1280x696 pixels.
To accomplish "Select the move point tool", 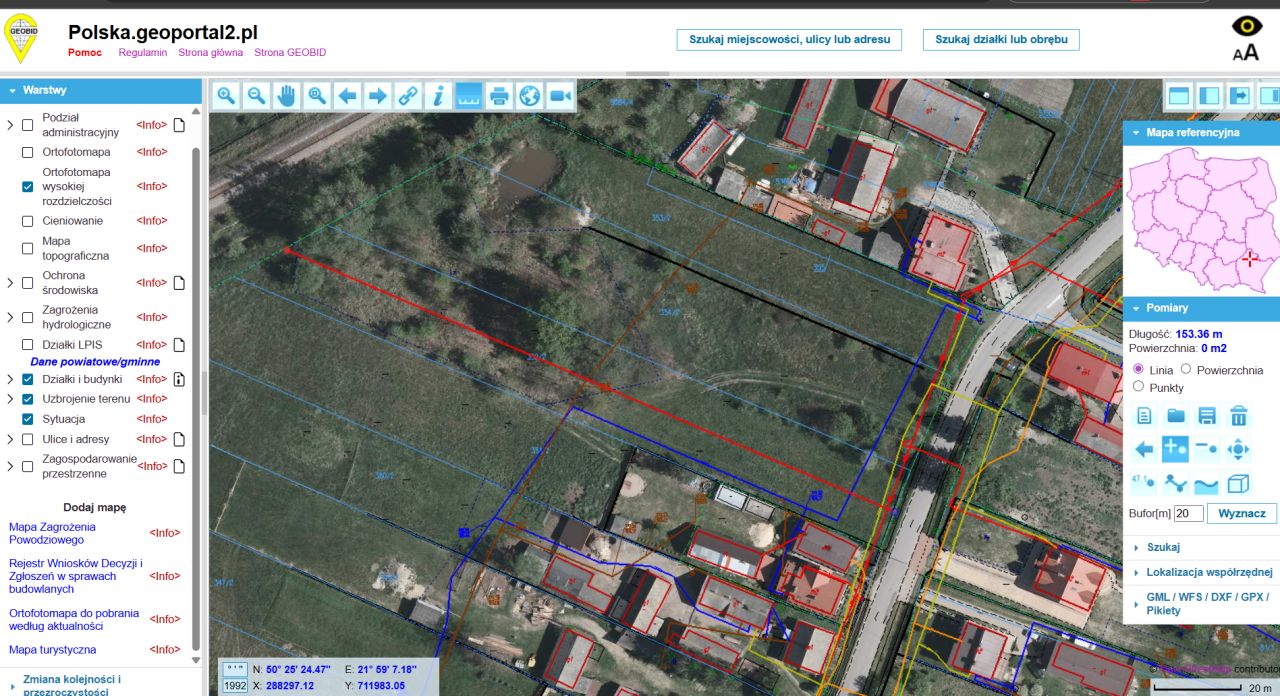I will [1238, 449].
